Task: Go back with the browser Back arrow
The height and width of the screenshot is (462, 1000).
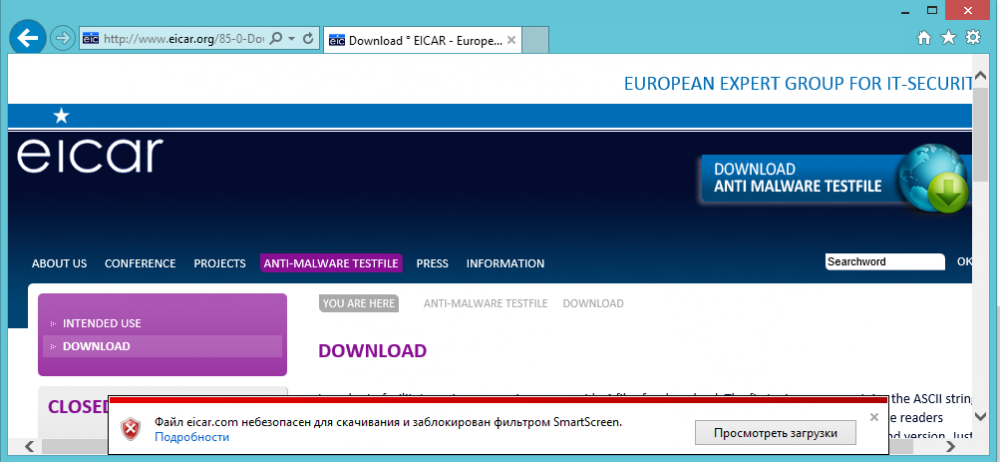Action: tap(27, 38)
